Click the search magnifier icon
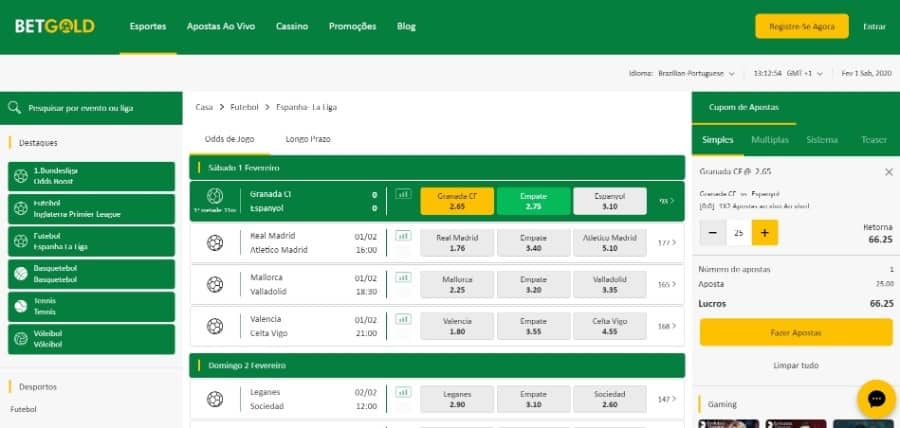This screenshot has width=900, height=428. pos(14,108)
